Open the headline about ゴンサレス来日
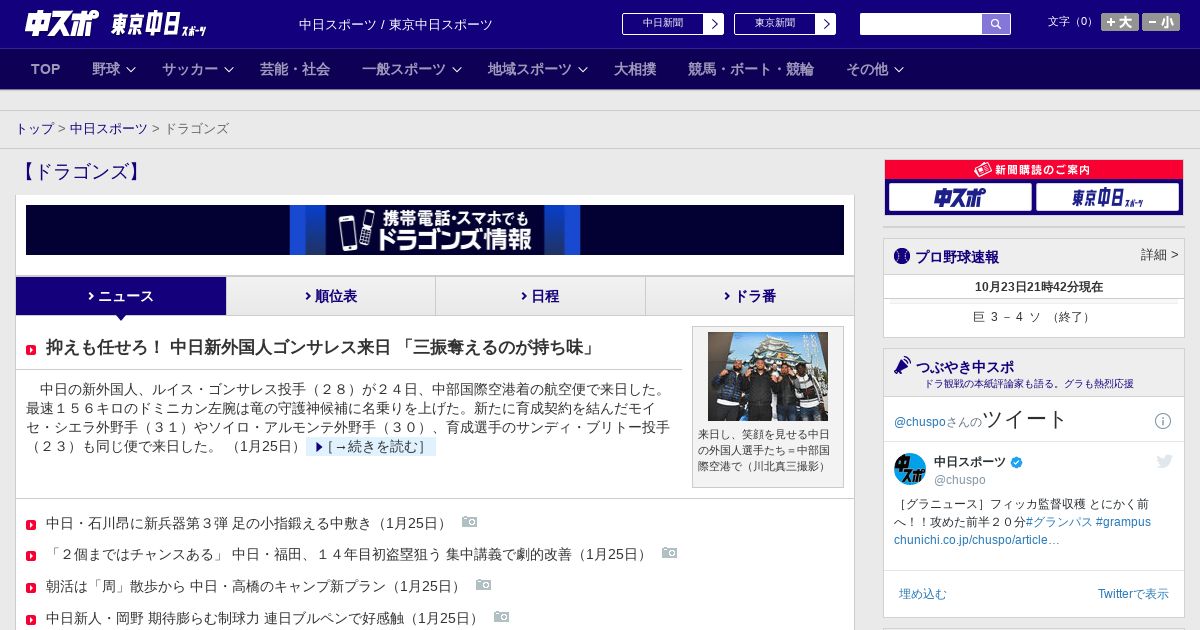1200x630 pixels. click(322, 348)
